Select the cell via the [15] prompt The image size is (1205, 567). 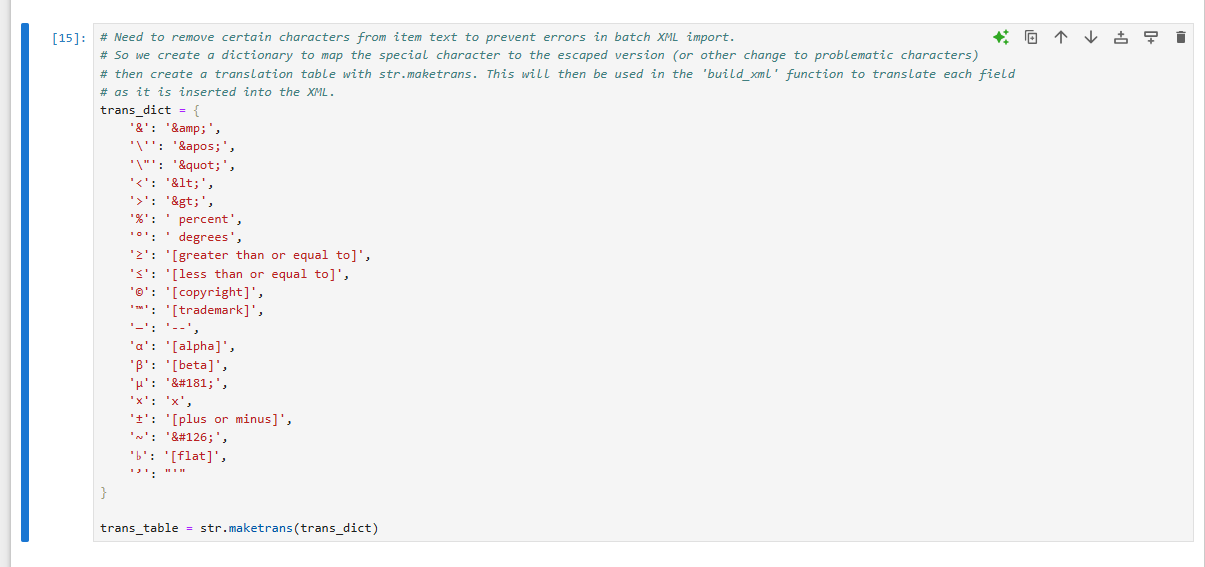point(68,38)
